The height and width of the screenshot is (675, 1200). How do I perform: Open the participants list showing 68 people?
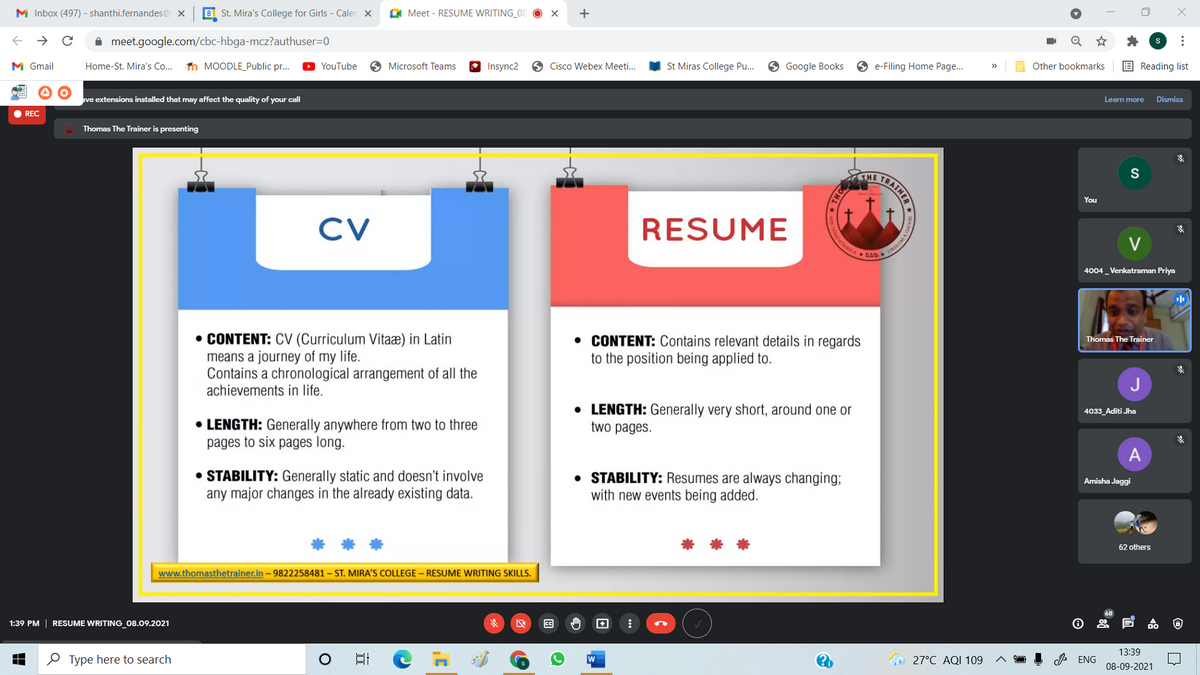tap(1102, 623)
